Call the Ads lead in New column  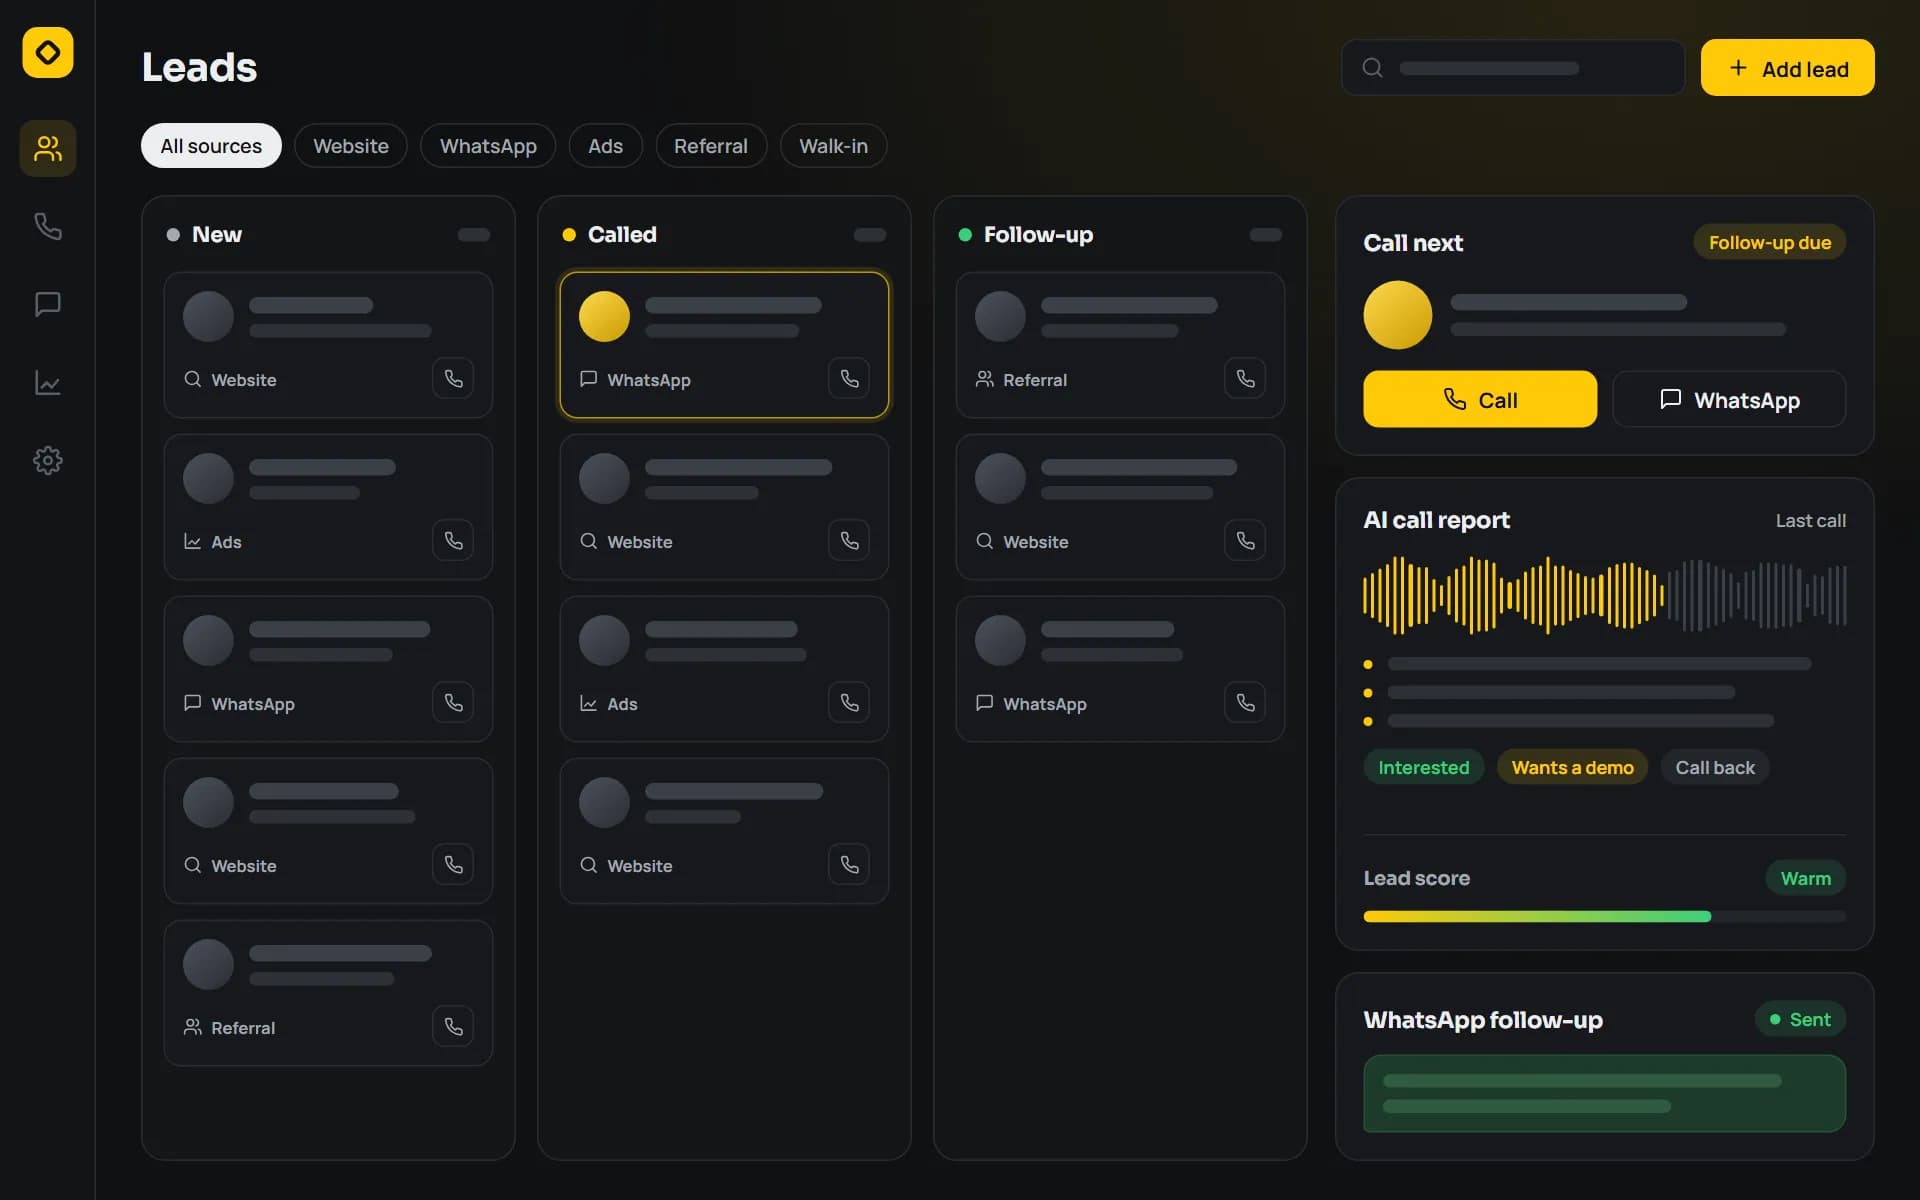pos(453,541)
